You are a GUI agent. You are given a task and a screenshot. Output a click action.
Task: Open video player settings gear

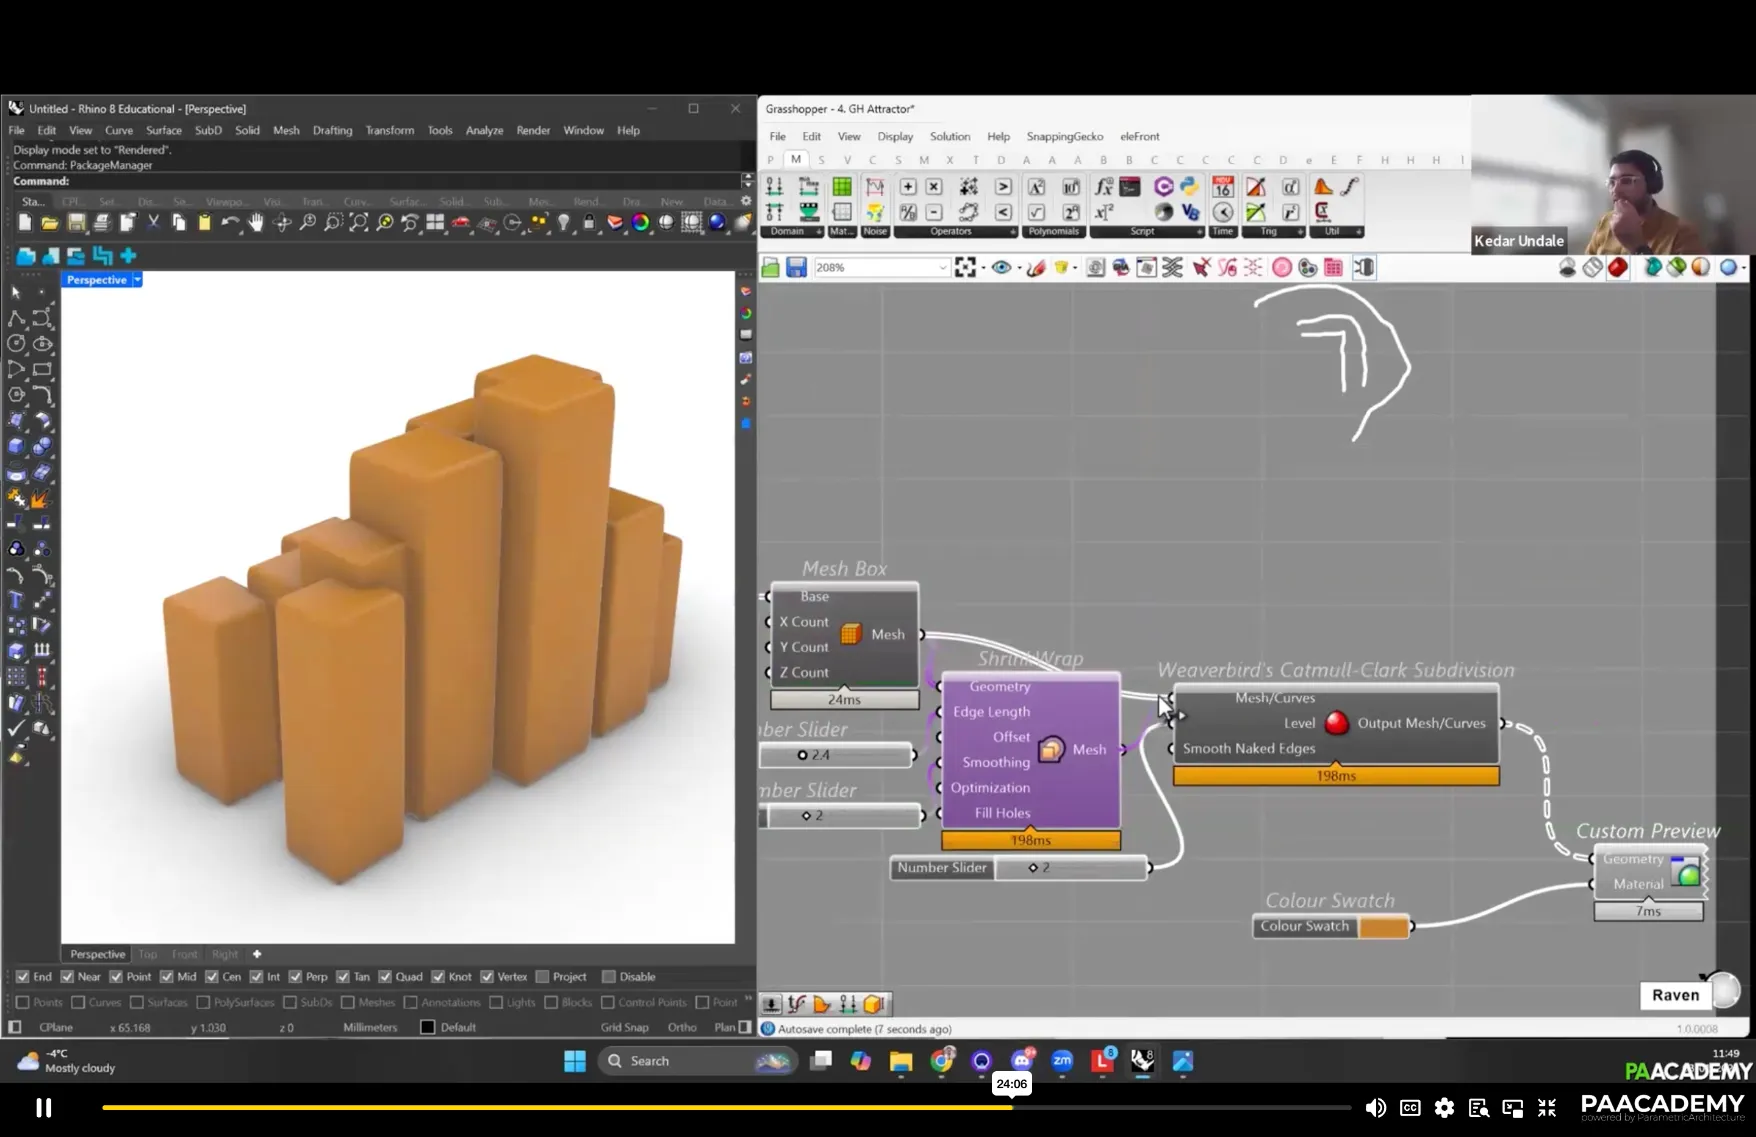click(1444, 1107)
